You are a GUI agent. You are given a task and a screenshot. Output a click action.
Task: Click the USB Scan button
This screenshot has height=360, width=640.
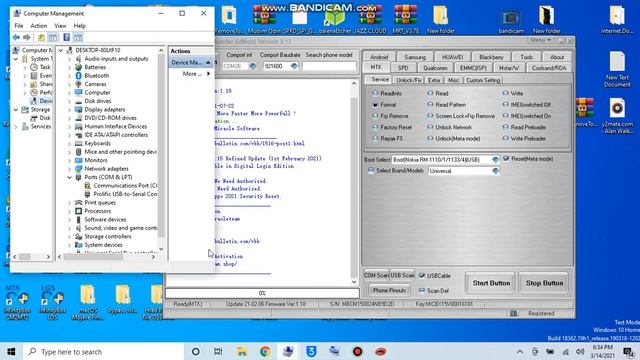pos(402,276)
